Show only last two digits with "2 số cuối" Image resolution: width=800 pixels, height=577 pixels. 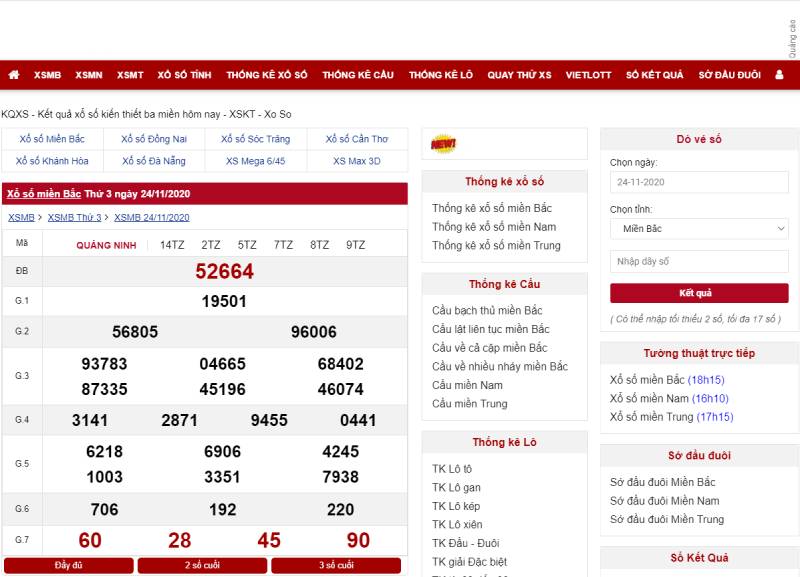click(201, 565)
